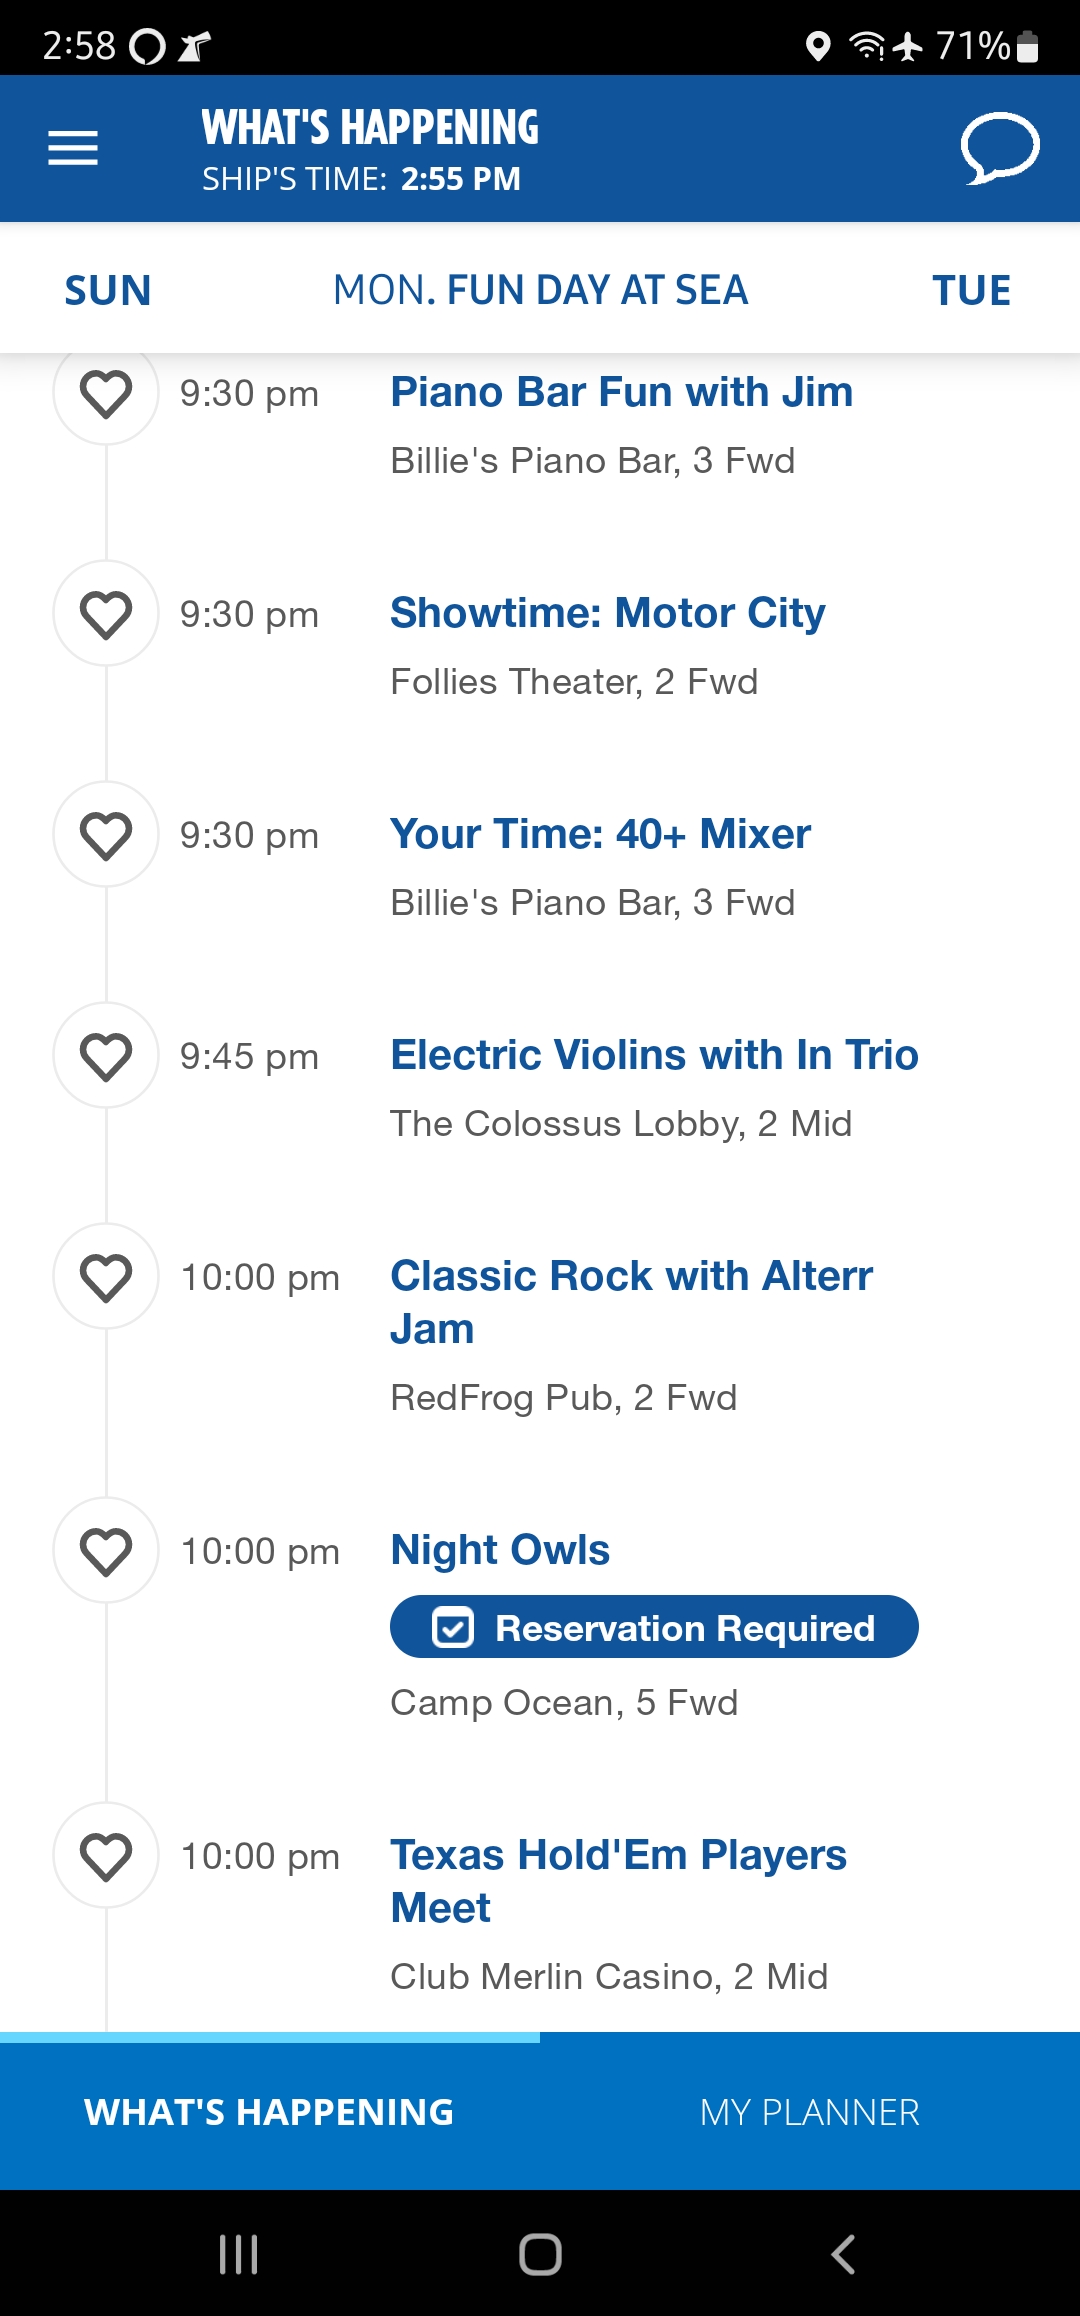Tap heart for Electric Violins with In Trio
The height and width of the screenshot is (2316, 1080).
coord(106,1056)
